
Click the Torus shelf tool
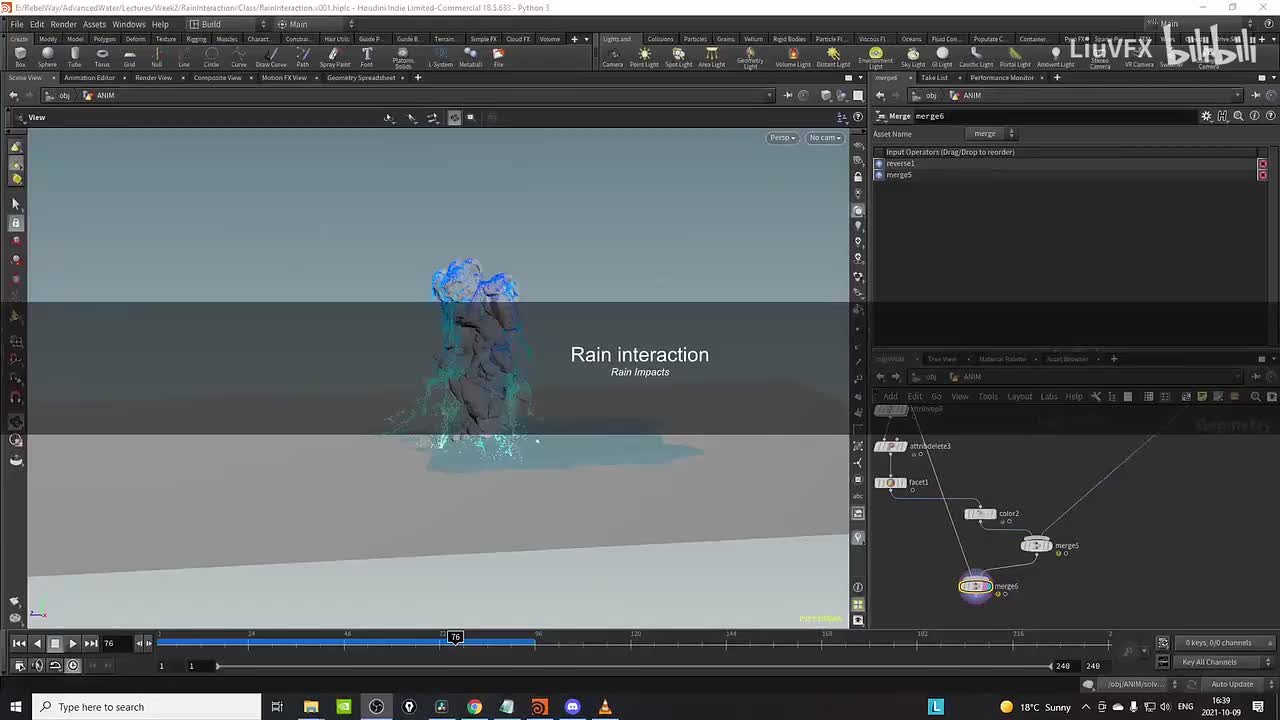point(102,57)
